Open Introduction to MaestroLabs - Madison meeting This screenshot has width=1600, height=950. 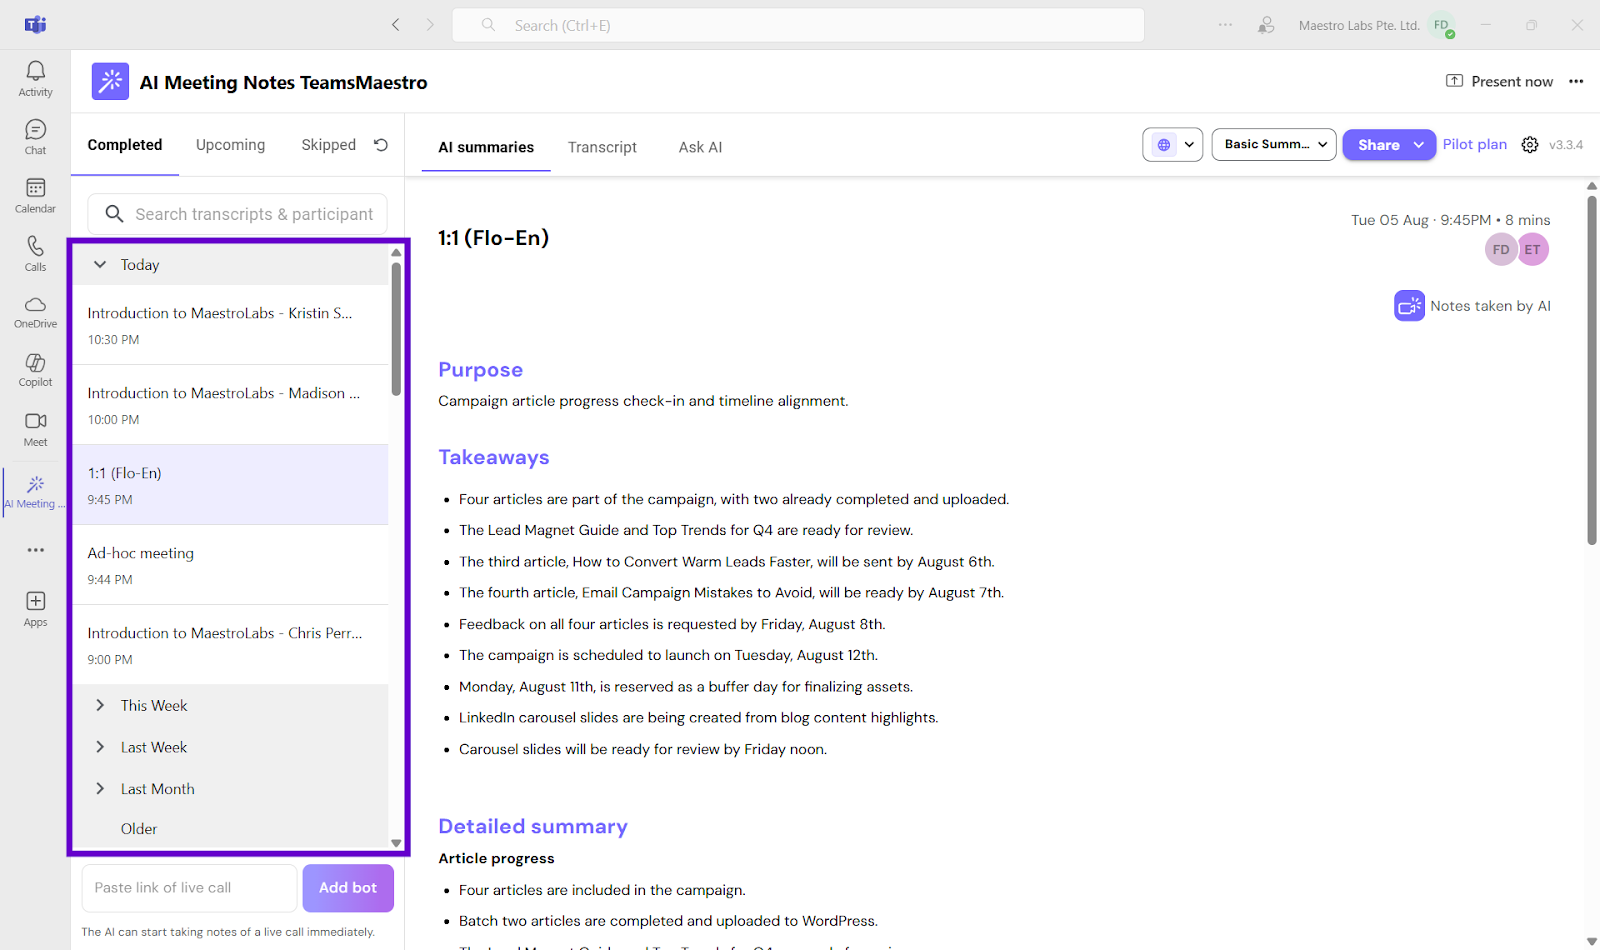pos(231,405)
